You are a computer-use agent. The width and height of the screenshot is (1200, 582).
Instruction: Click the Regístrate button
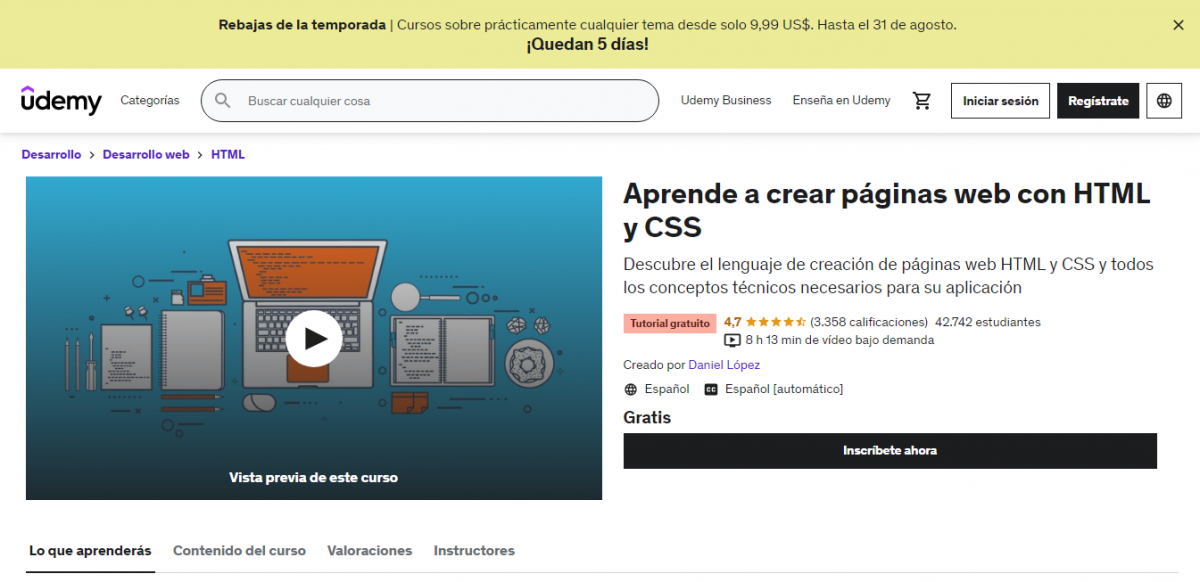1098,101
